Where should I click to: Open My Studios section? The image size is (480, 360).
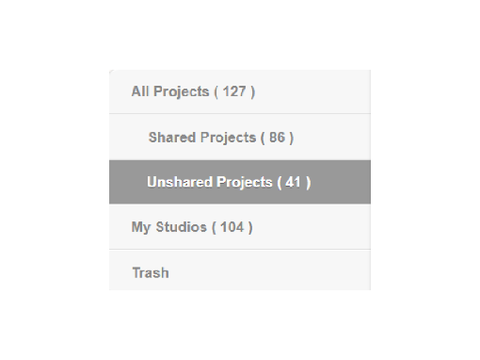(240, 227)
